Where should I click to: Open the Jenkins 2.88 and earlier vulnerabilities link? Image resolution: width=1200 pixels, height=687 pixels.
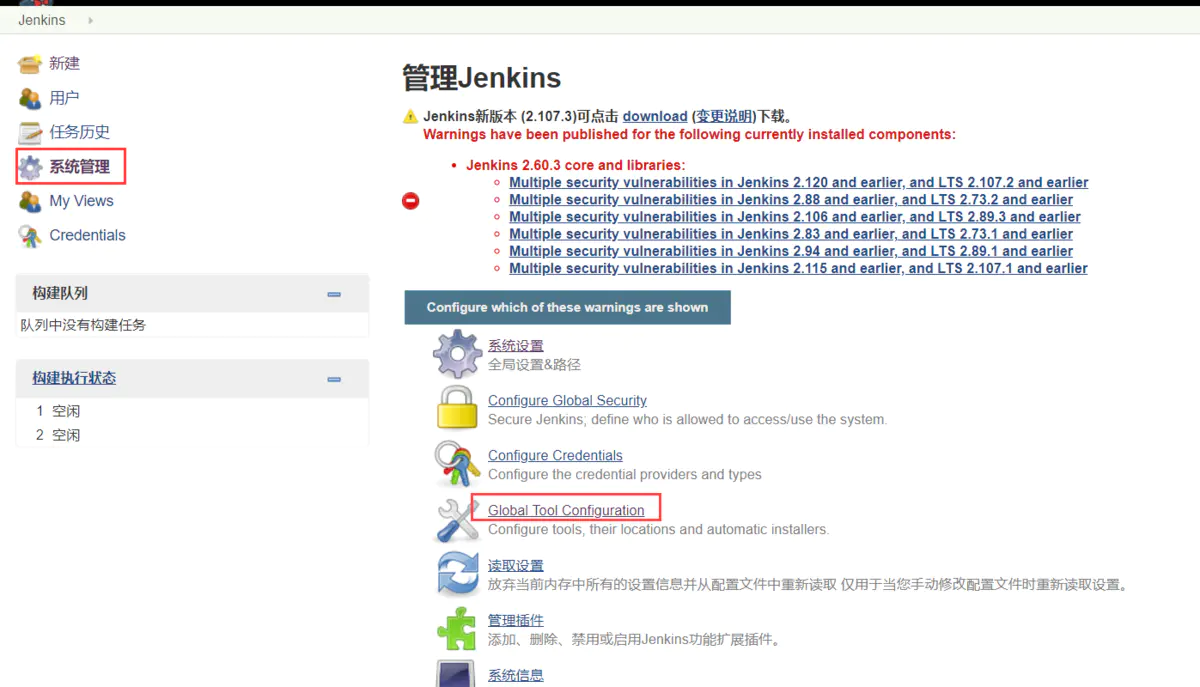(791, 200)
